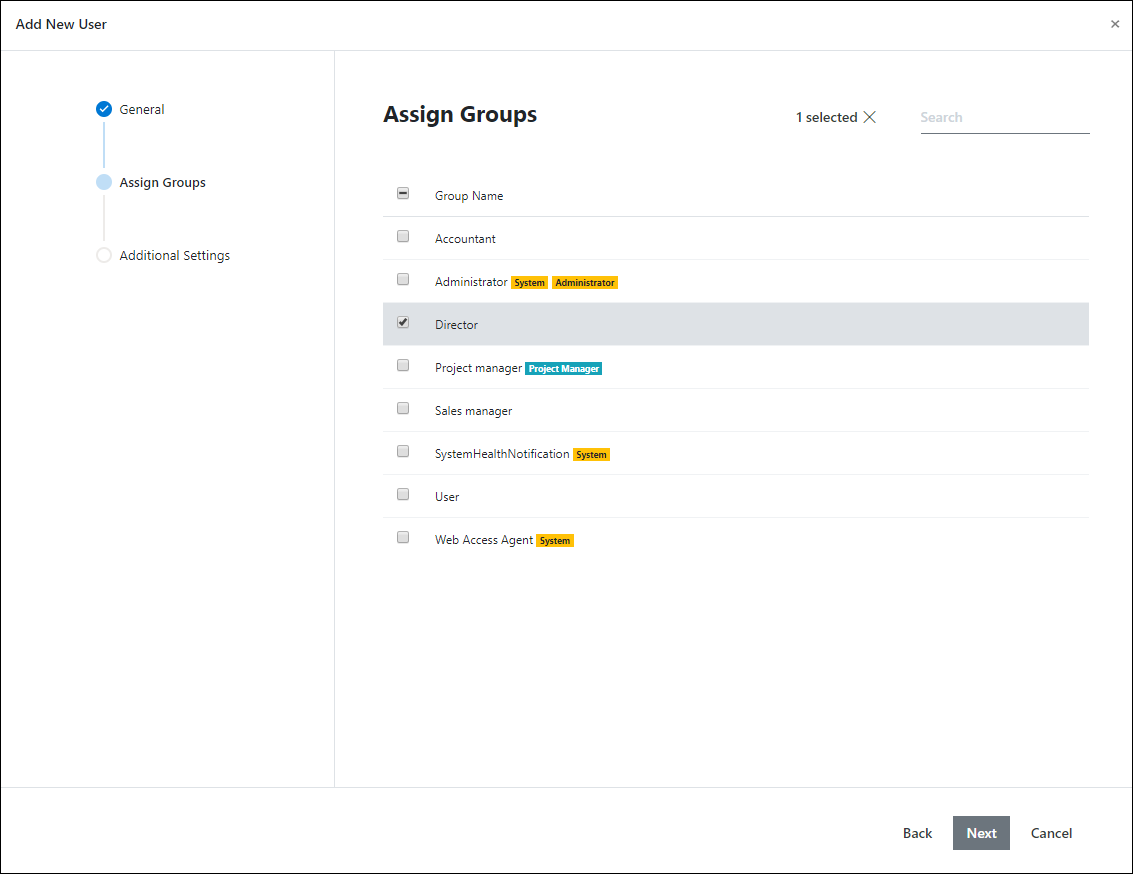Viewport: 1133px width, 874px height.
Task: Click the User group name
Action: (447, 497)
